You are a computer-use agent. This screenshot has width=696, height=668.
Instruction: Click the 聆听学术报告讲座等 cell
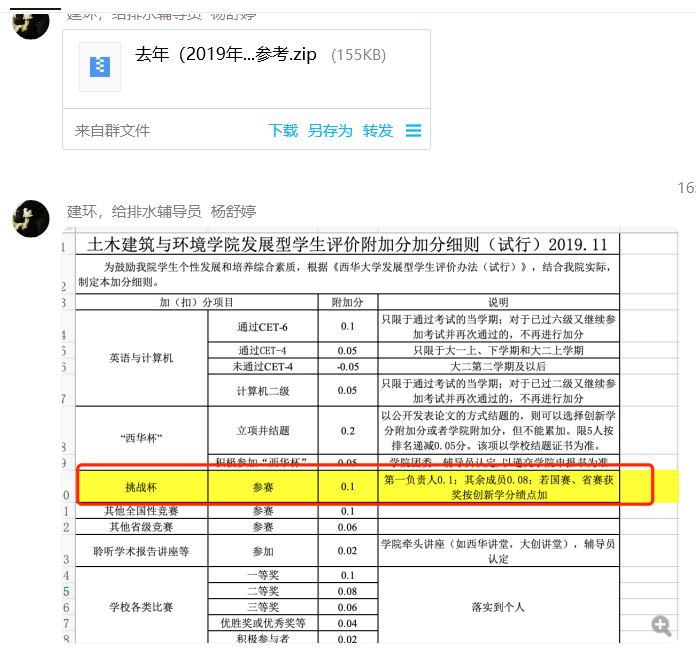[141, 551]
